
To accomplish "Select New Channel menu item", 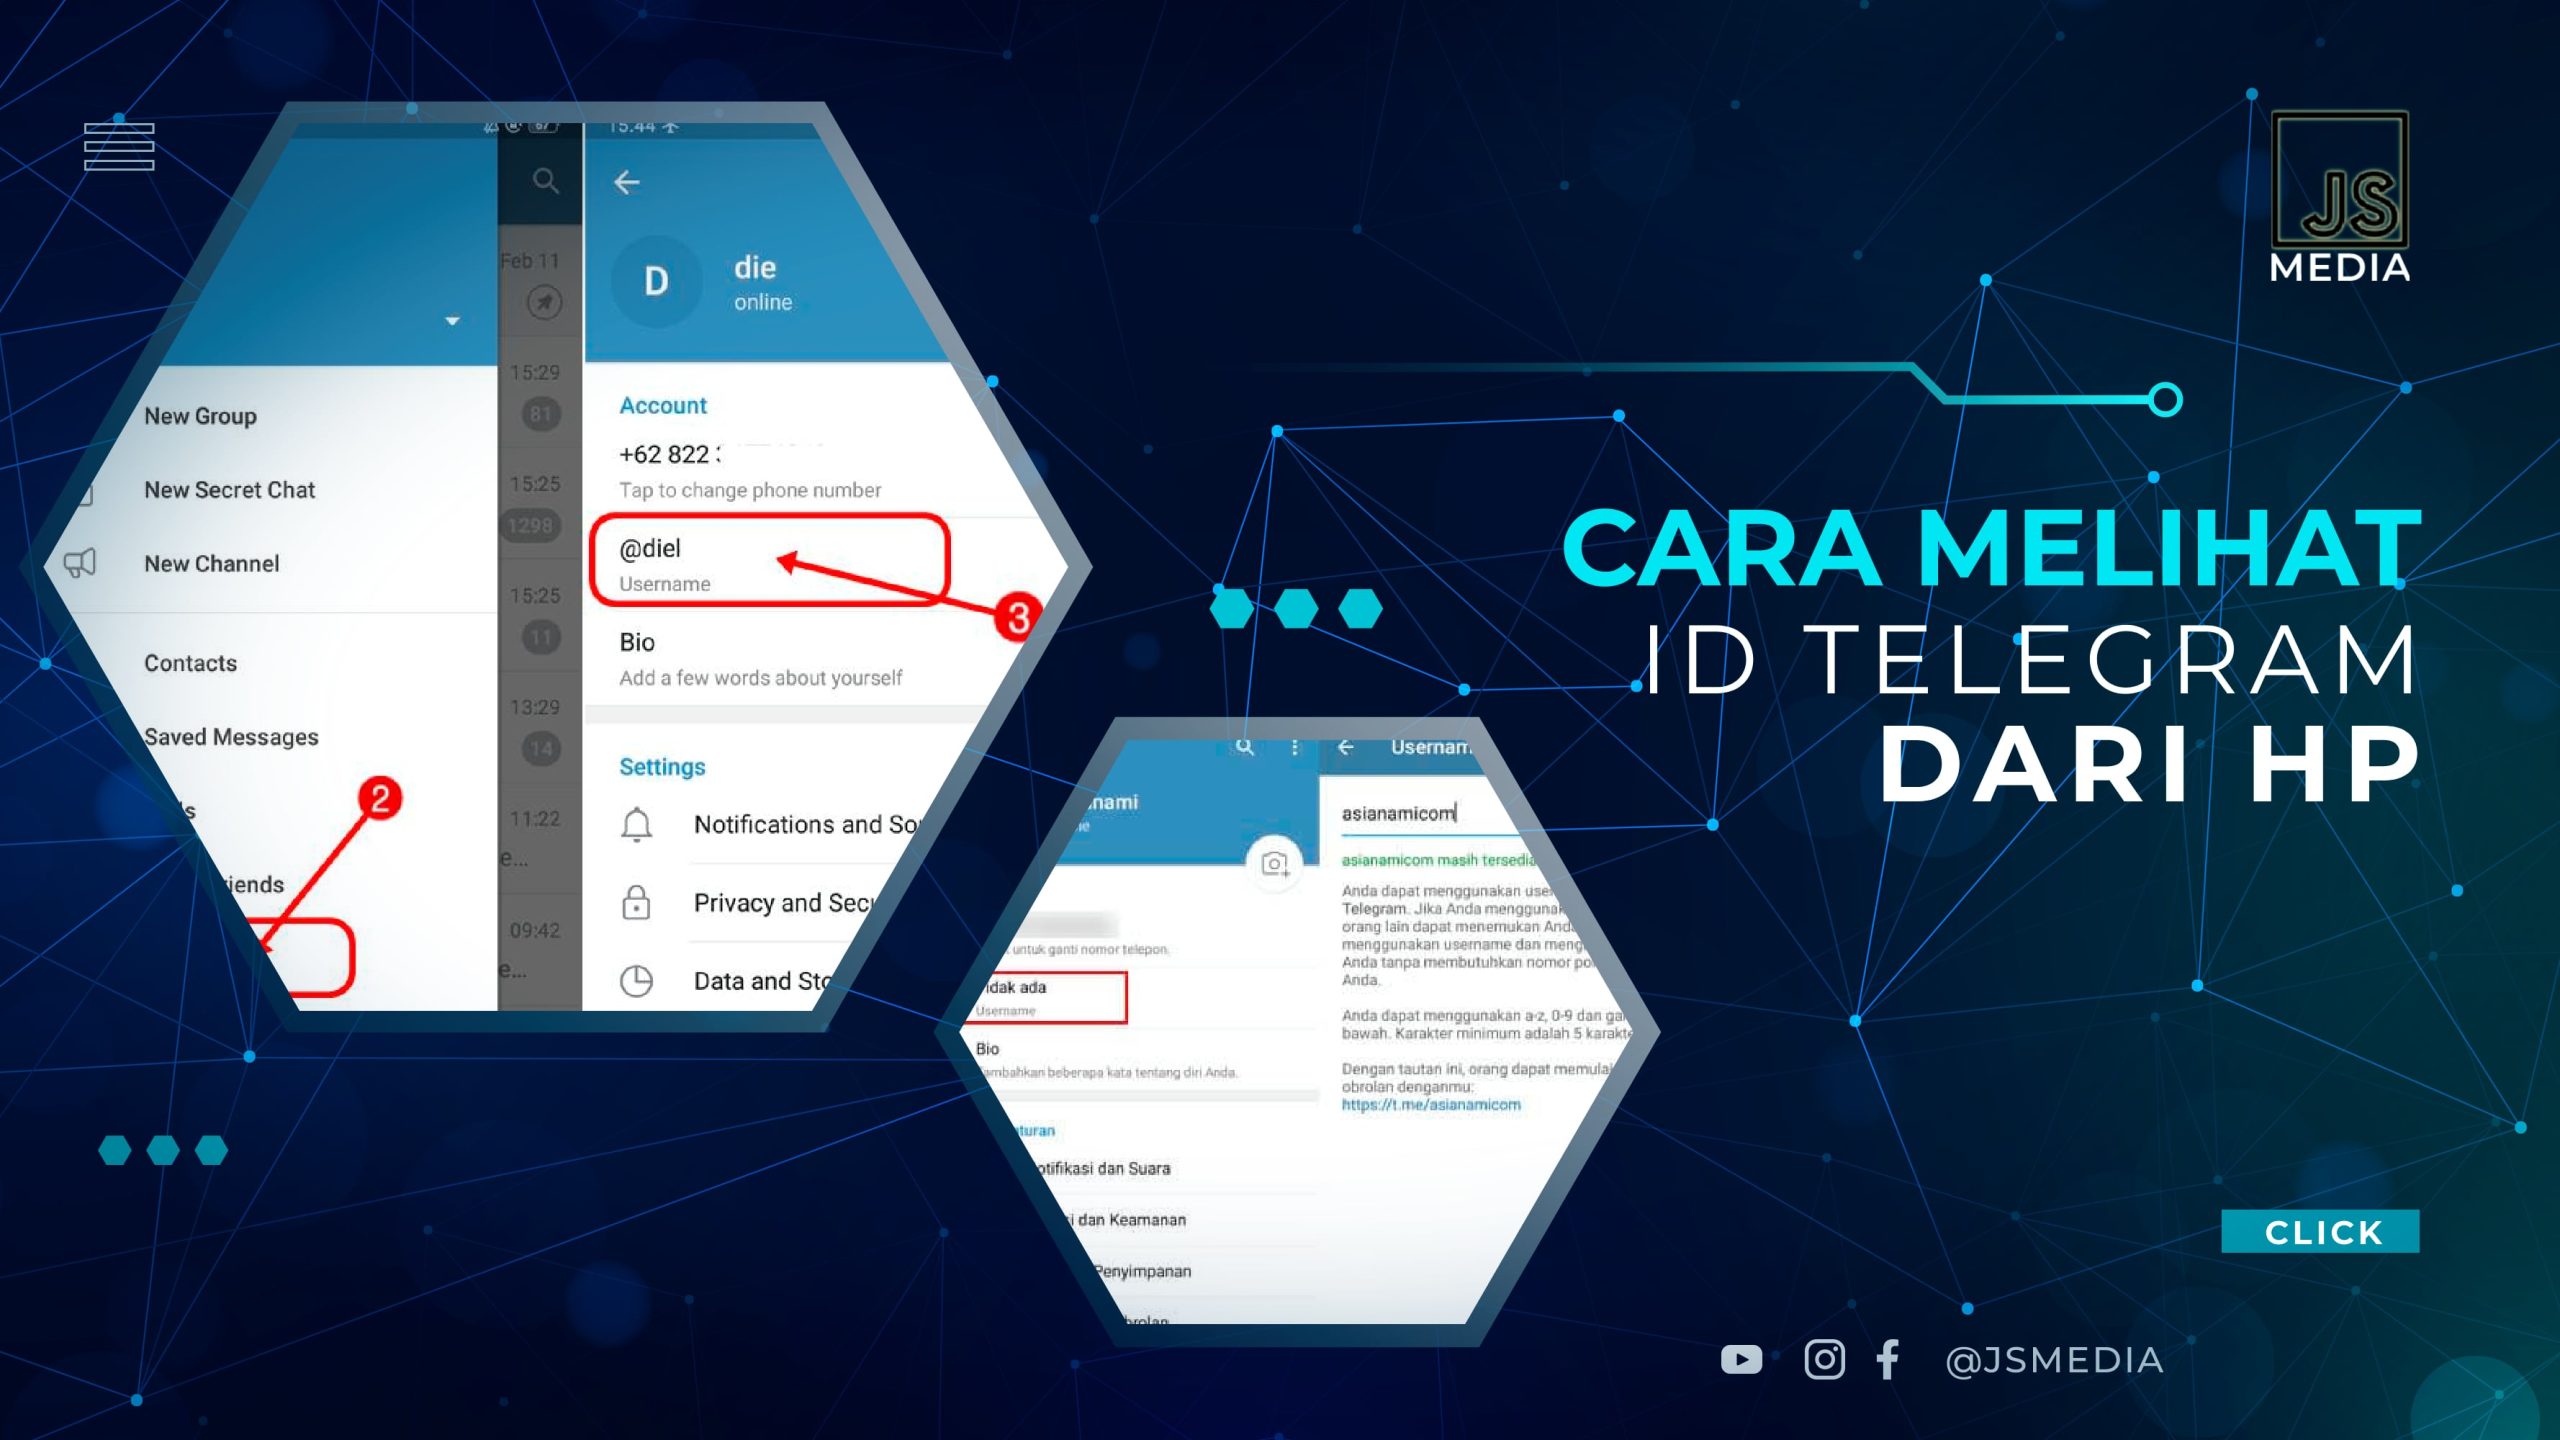I will coord(211,564).
